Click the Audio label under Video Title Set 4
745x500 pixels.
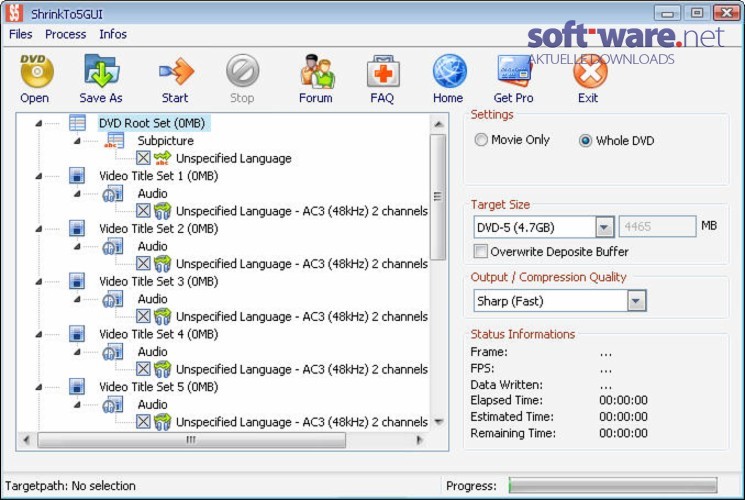[x=153, y=352]
